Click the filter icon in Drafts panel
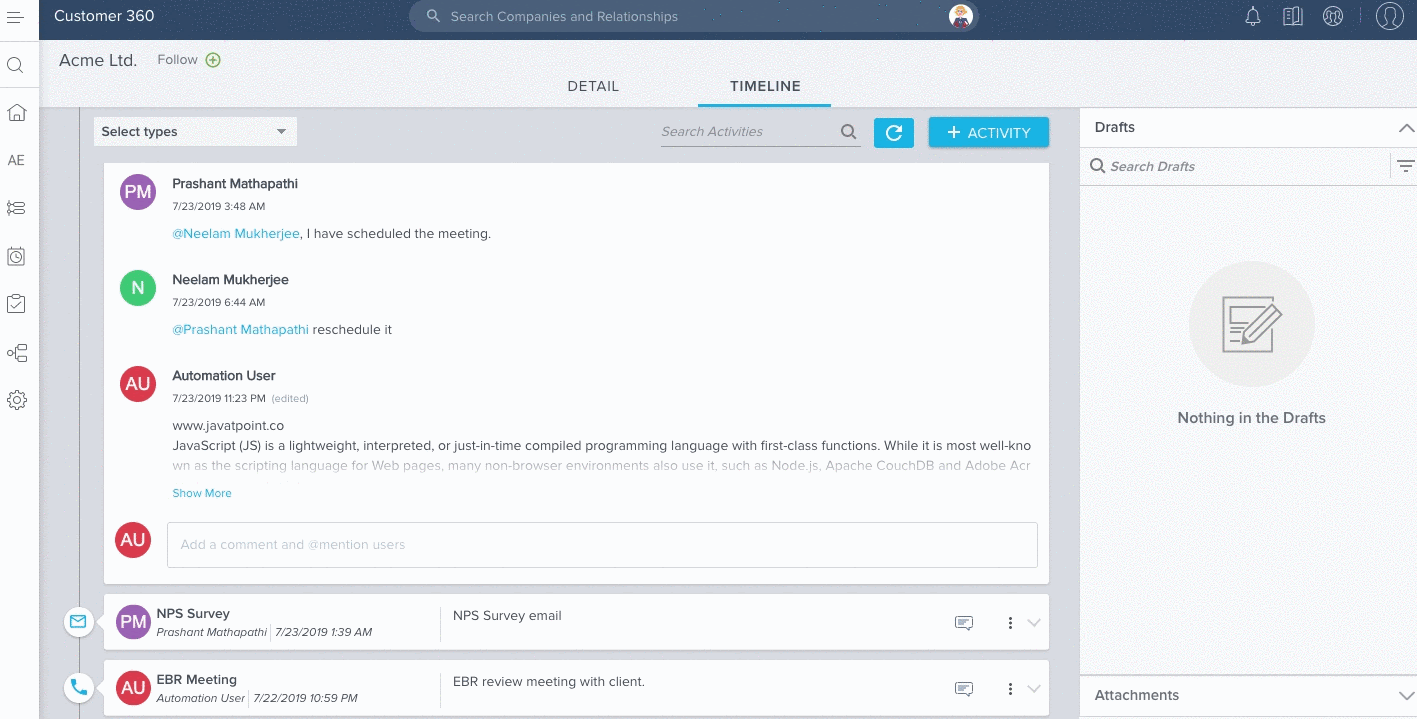1417x719 pixels. (1405, 167)
